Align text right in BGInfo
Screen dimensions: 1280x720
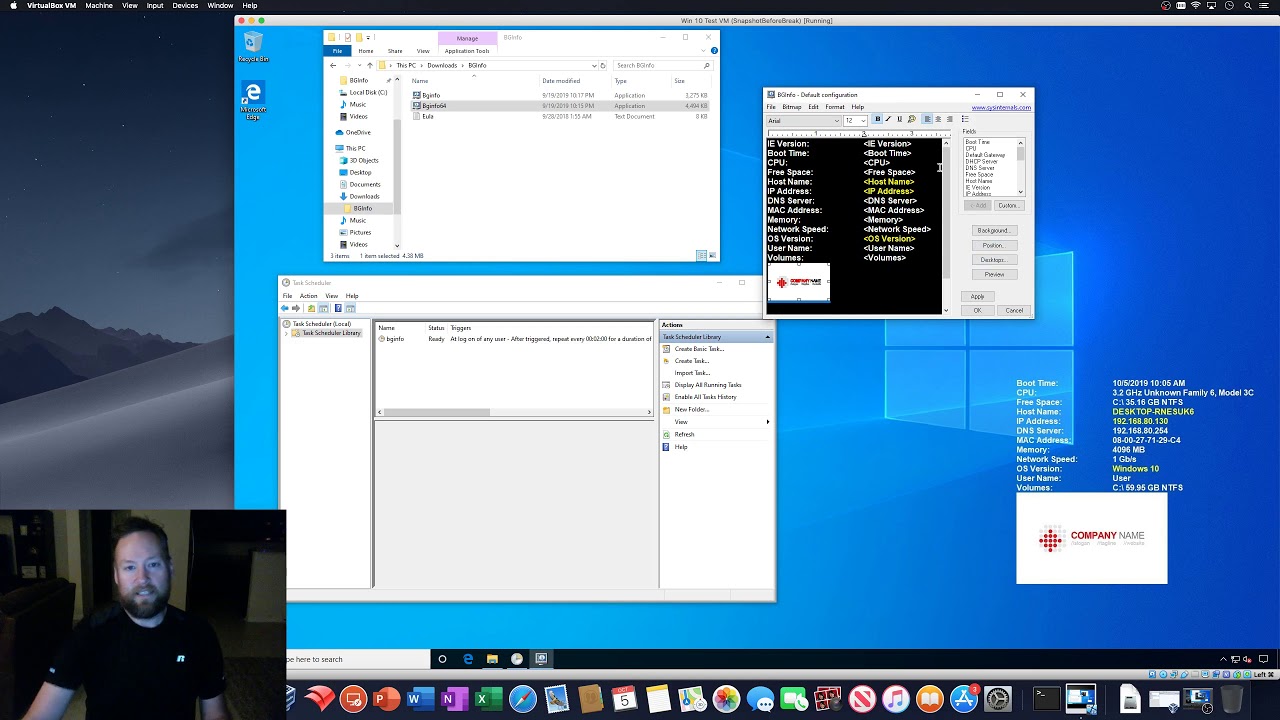tap(949, 119)
